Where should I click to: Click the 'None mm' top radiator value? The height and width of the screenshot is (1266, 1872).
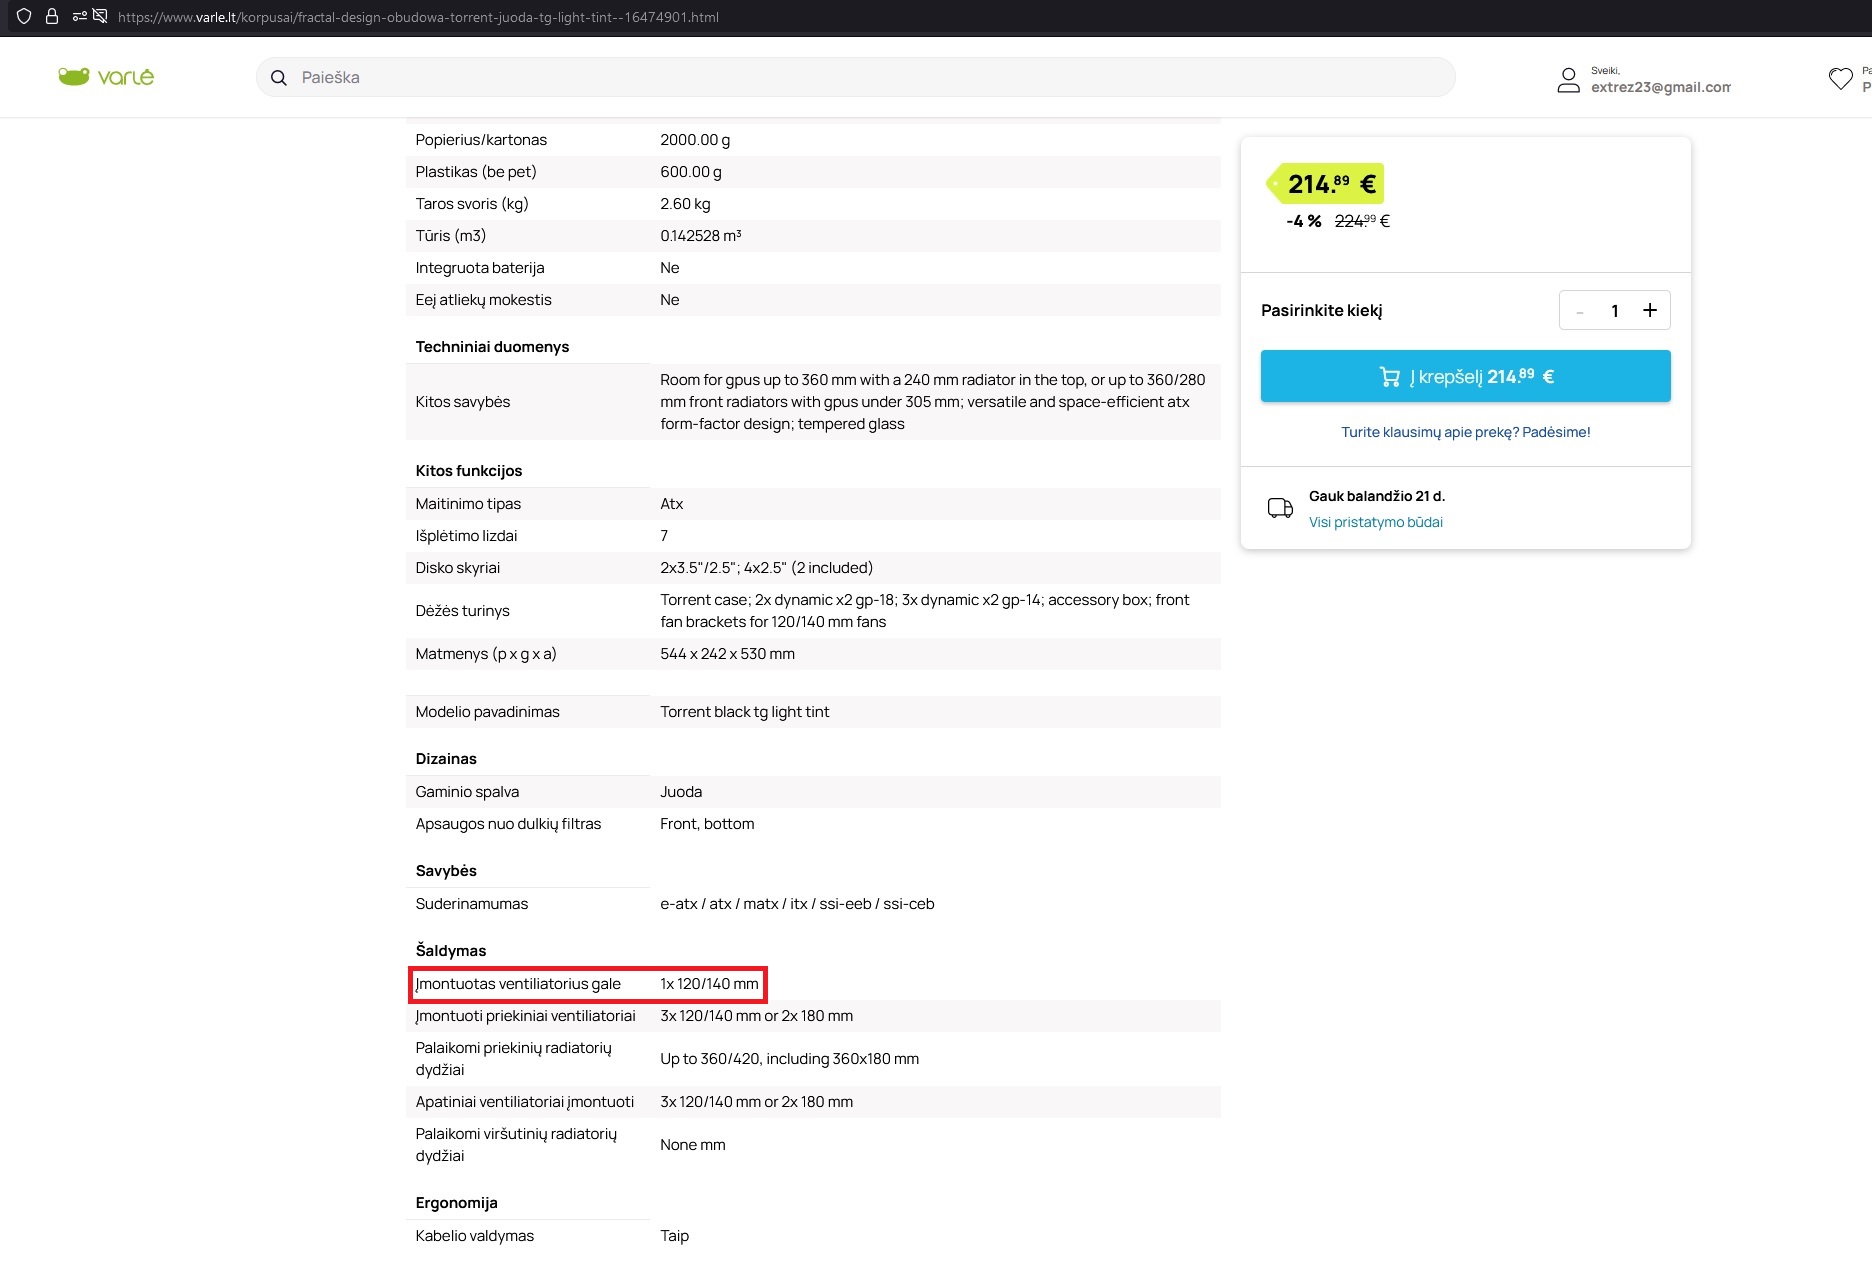[693, 1145]
